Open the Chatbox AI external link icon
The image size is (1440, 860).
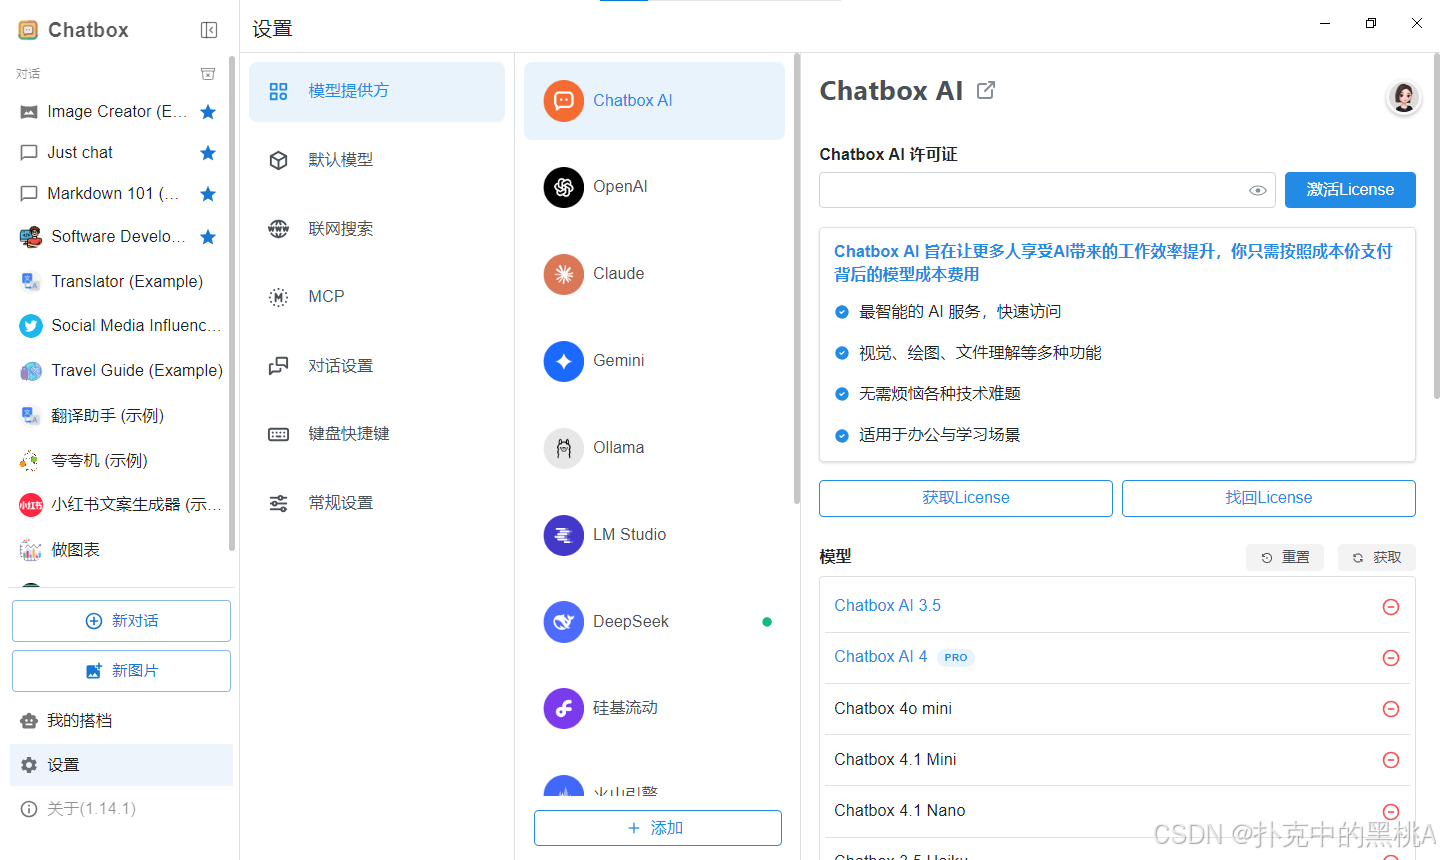[986, 91]
